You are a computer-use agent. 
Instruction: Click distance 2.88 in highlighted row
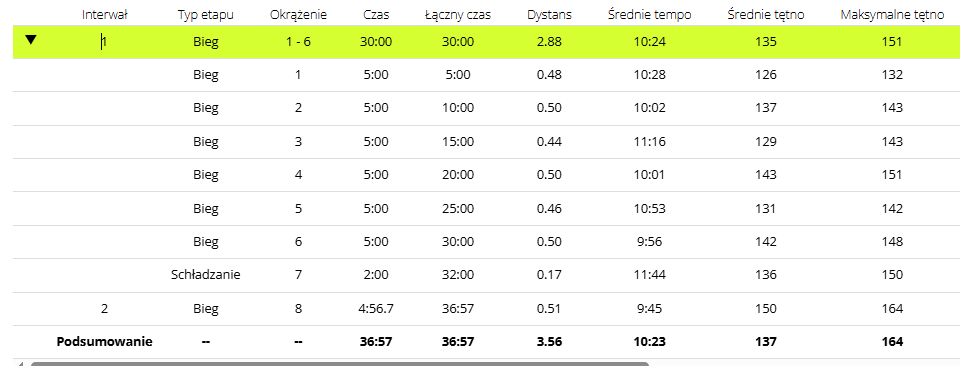[x=549, y=42]
